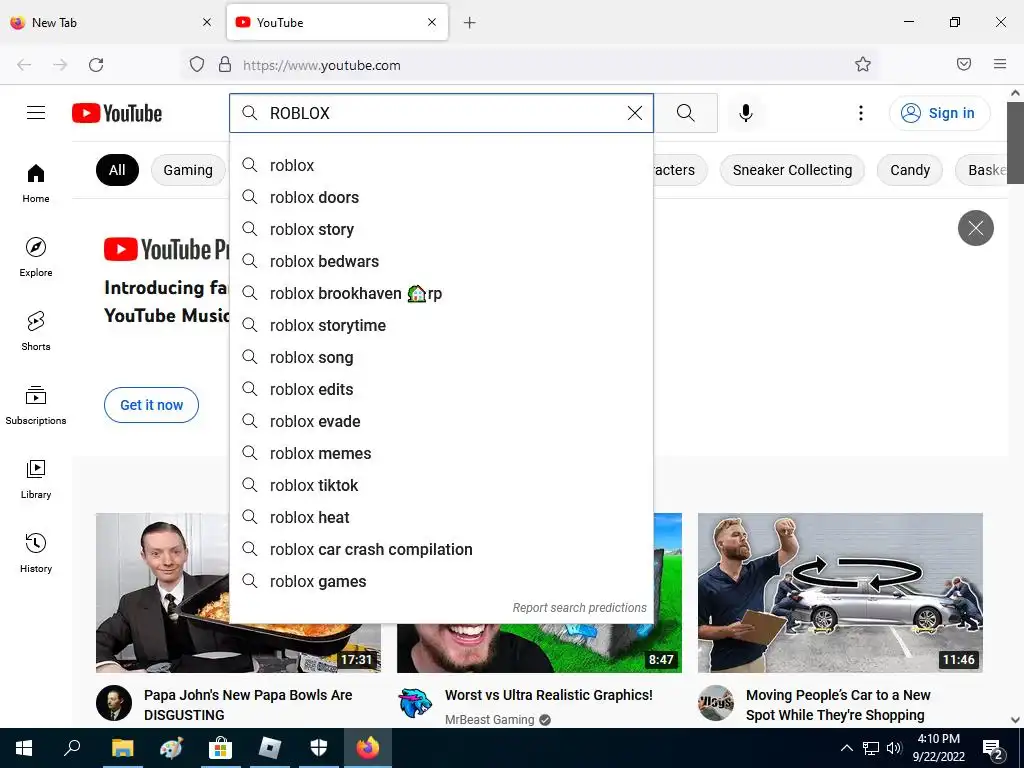This screenshot has height=768, width=1024.
Task: Choose the 'roblox' suggestion
Action: tap(441, 165)
